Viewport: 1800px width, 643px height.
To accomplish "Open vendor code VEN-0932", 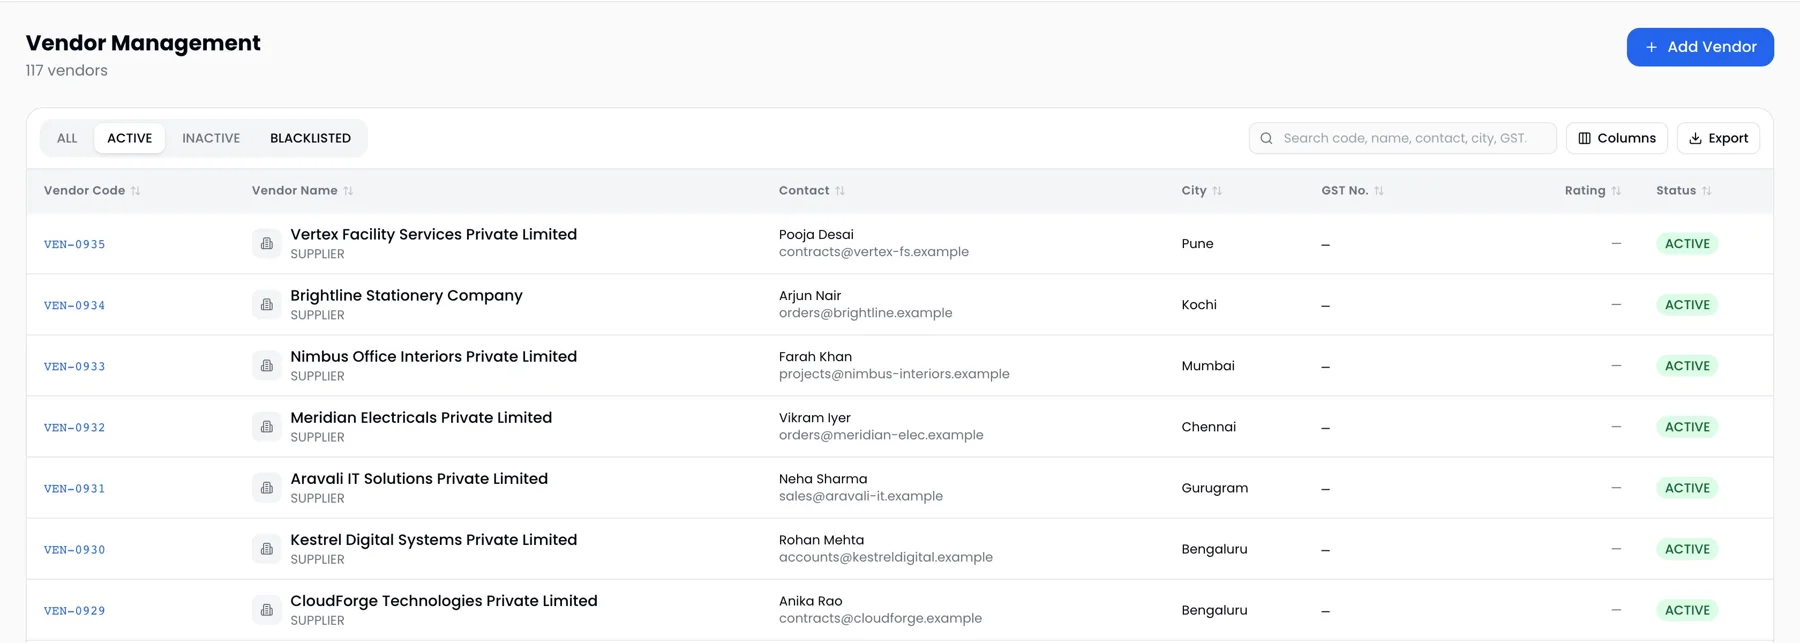I will [x=74, y=427].
